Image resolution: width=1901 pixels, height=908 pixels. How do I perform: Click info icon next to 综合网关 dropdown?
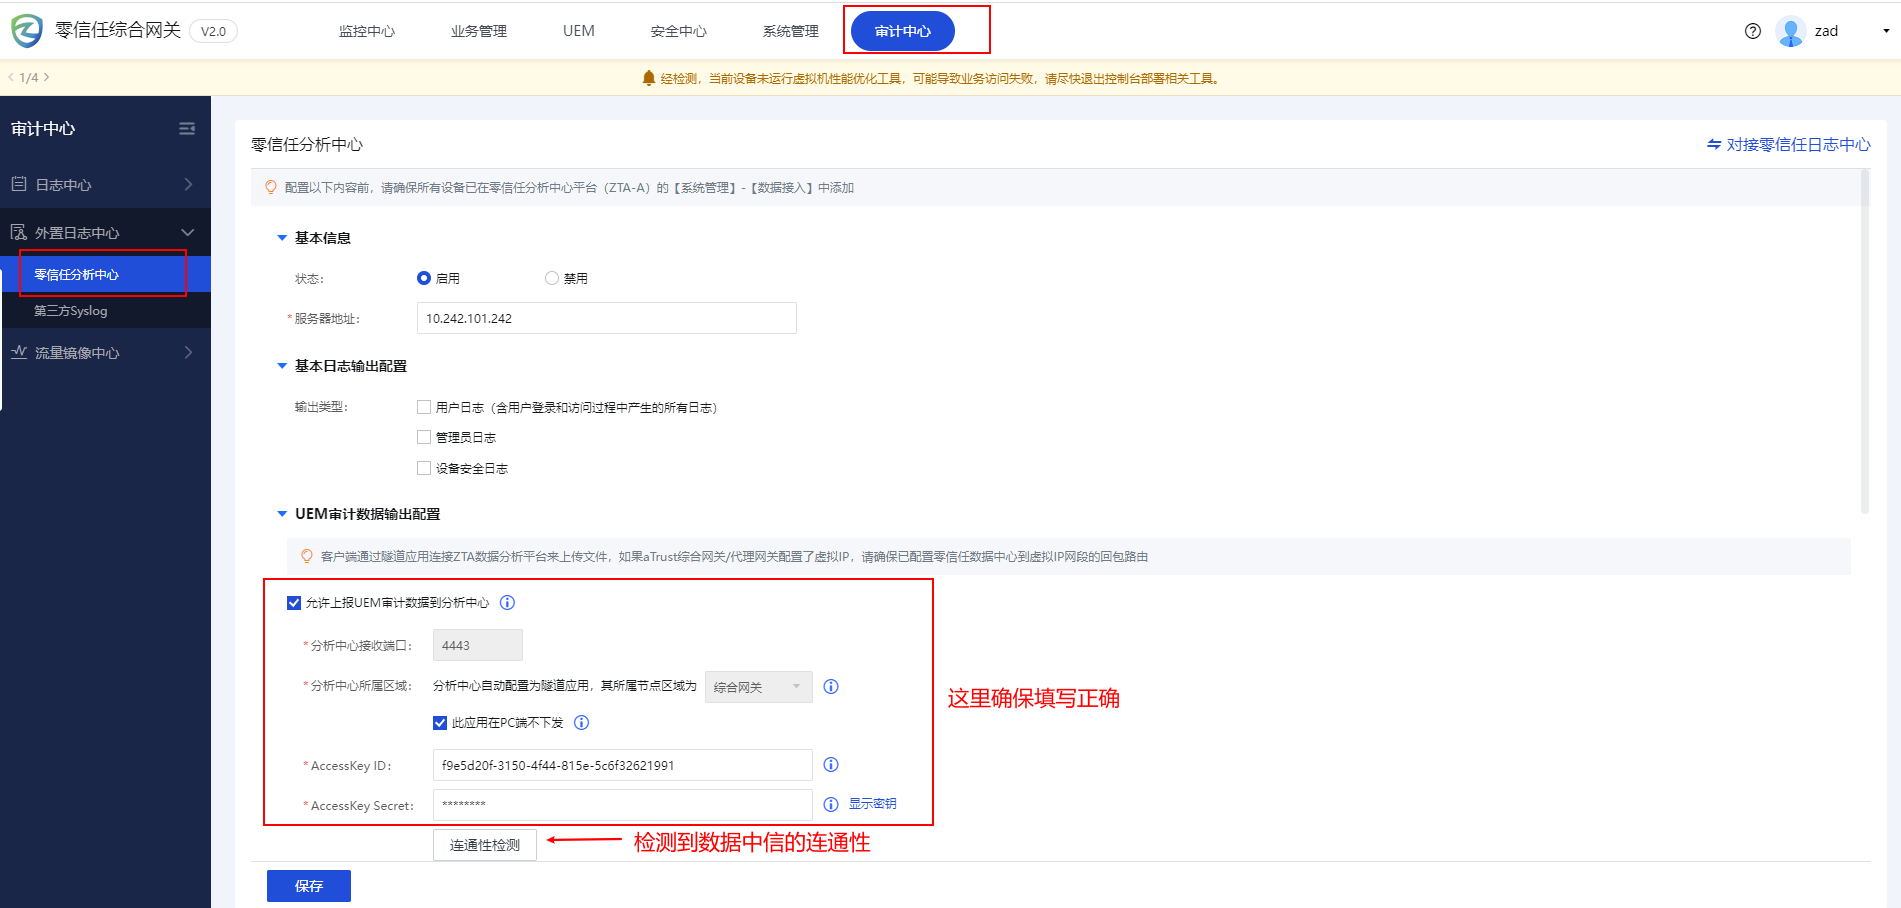[x=830, y=687]
